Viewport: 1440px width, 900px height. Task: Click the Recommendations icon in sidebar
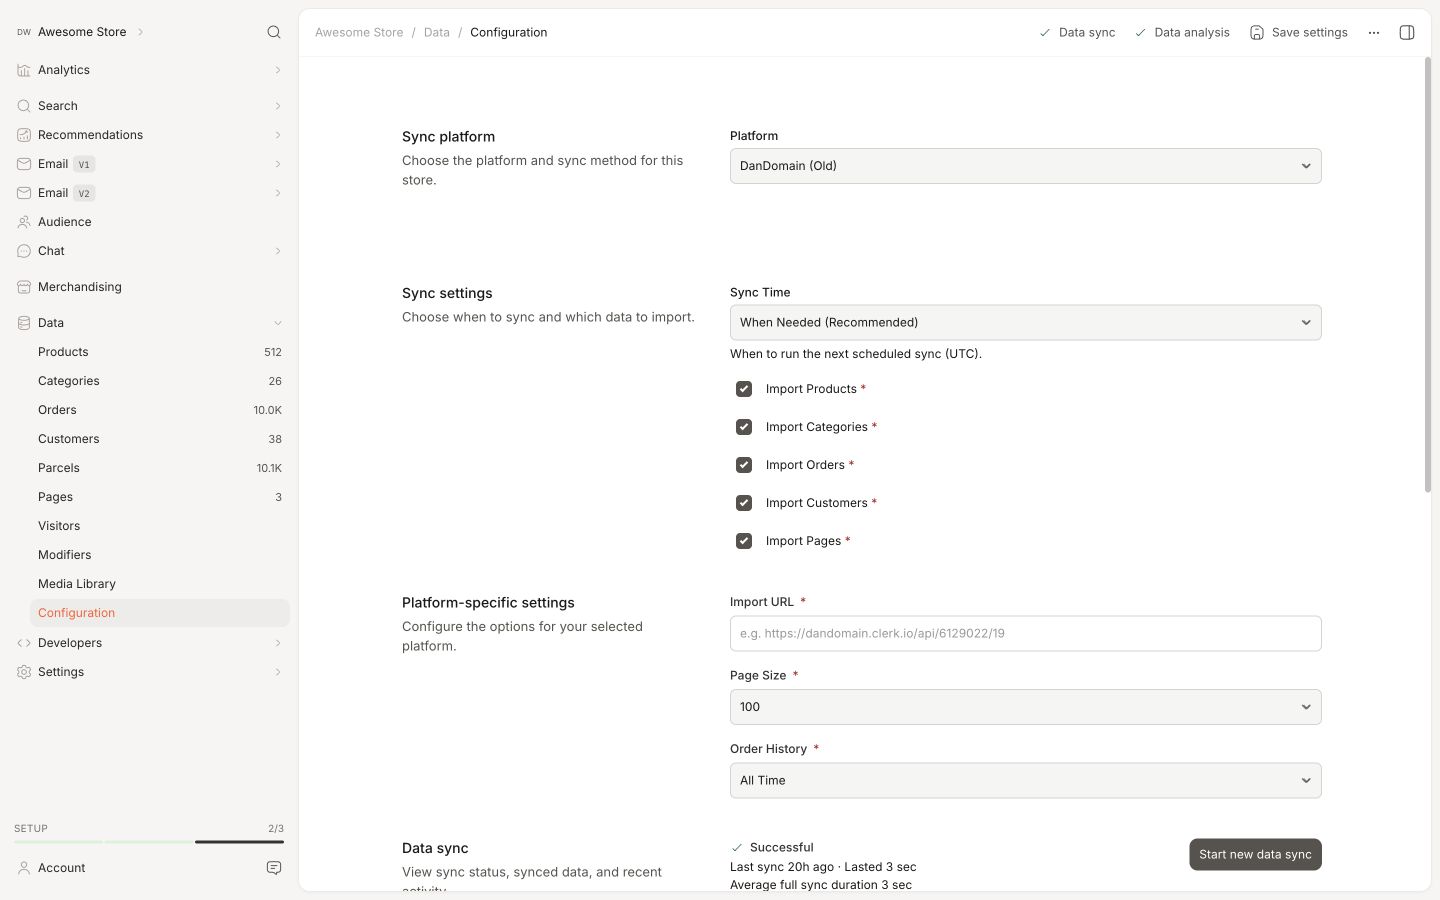coord(24,135)
